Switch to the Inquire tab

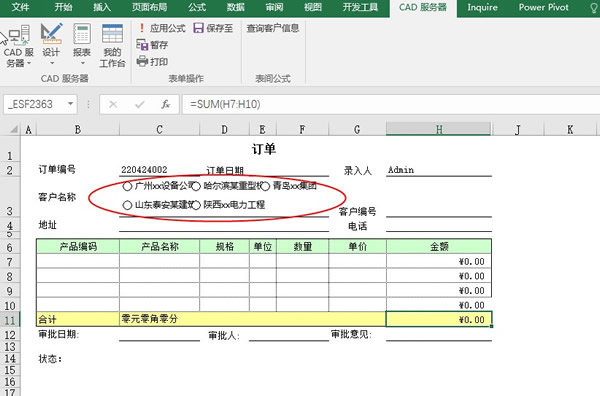[x=483, y=7]
